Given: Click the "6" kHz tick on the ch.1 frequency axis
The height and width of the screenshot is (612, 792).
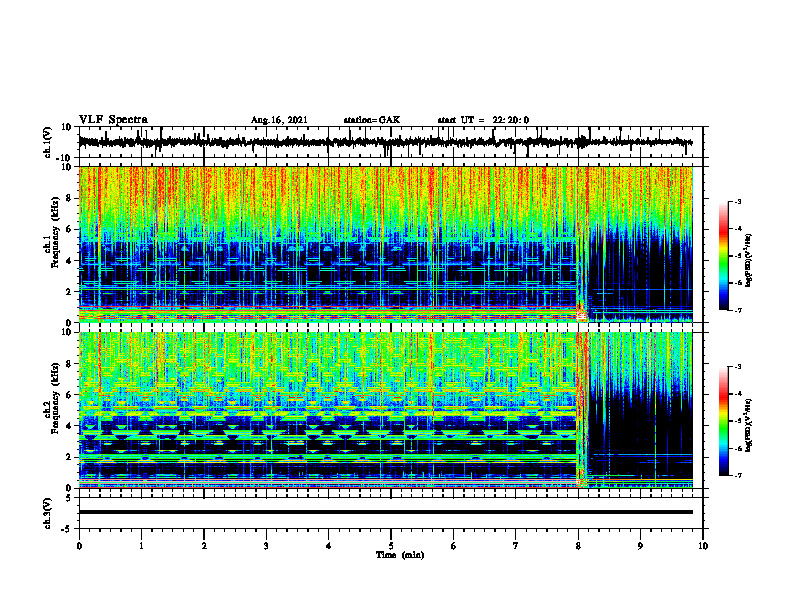Looking at the screenshot, I should point(70,229).
